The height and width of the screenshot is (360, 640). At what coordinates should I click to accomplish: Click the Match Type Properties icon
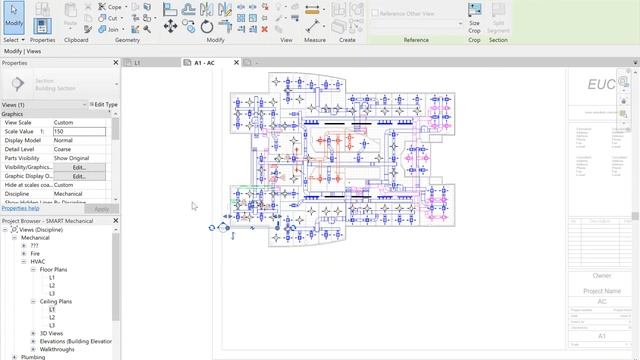click(x=88, y=29)
